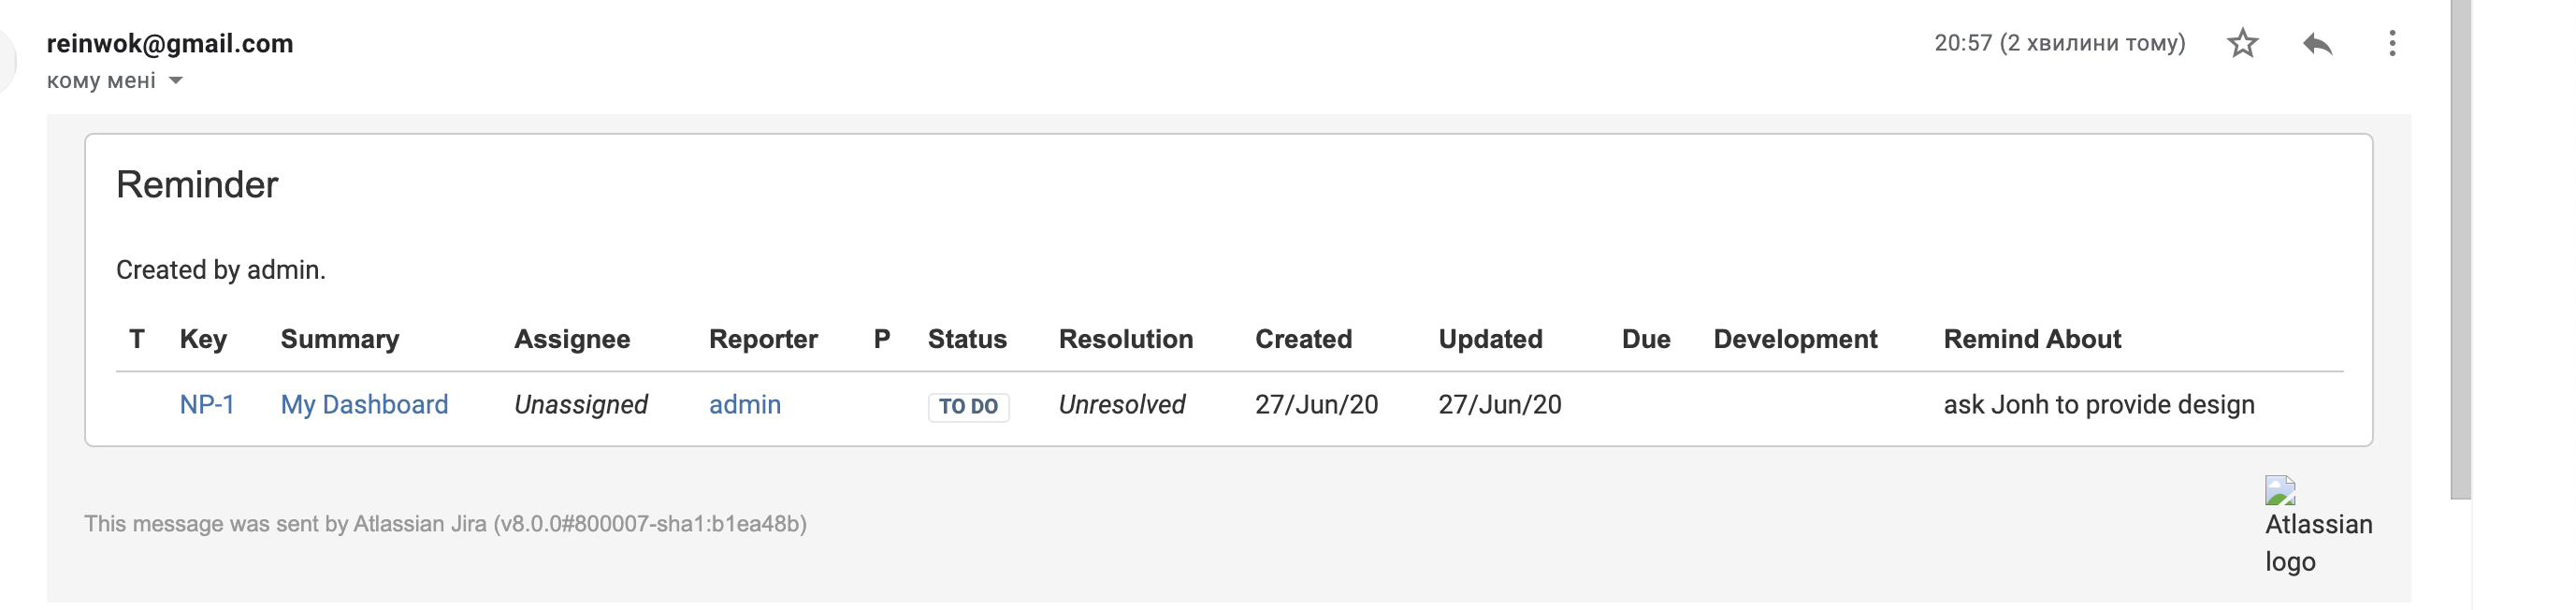Click the vertical scrollbar thumb

point(2461,250)
